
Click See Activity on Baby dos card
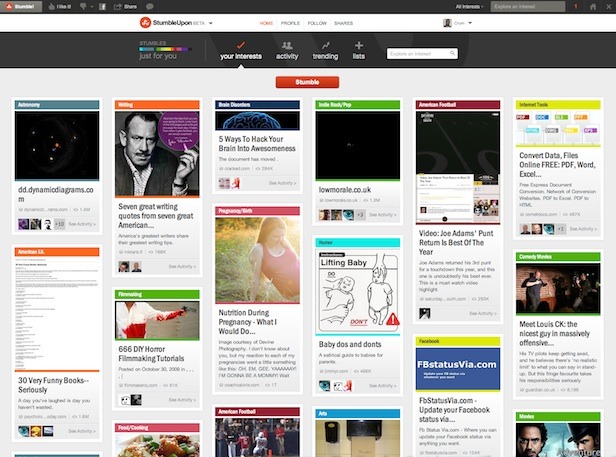pos(383,386)
